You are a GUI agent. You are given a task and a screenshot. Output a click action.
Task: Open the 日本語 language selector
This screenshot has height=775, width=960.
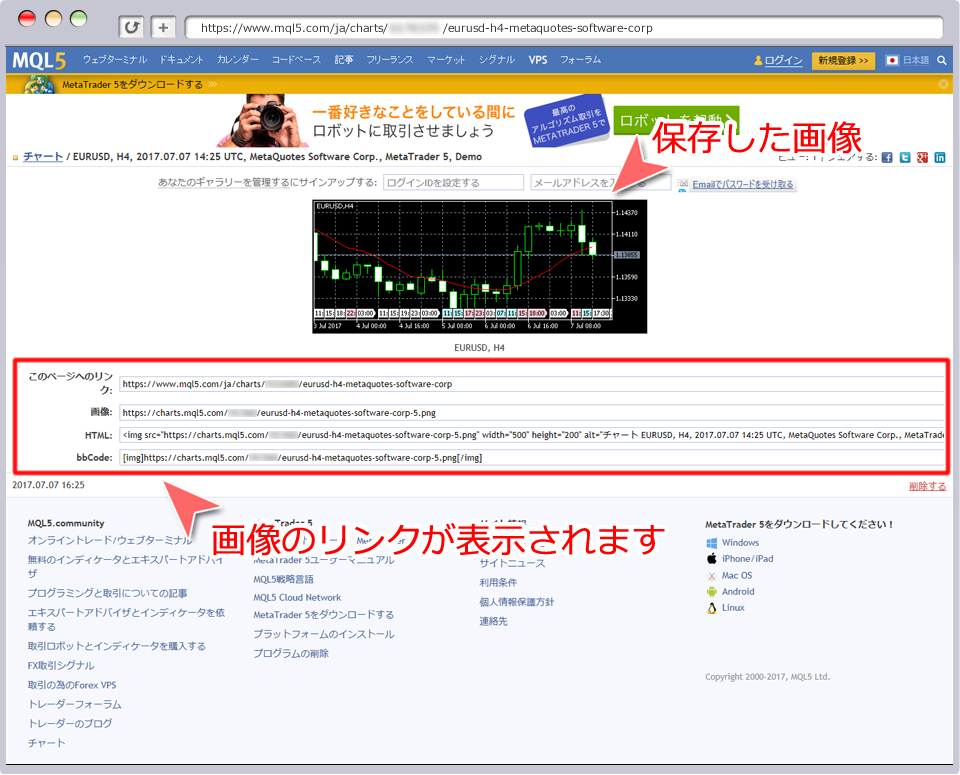908,60
